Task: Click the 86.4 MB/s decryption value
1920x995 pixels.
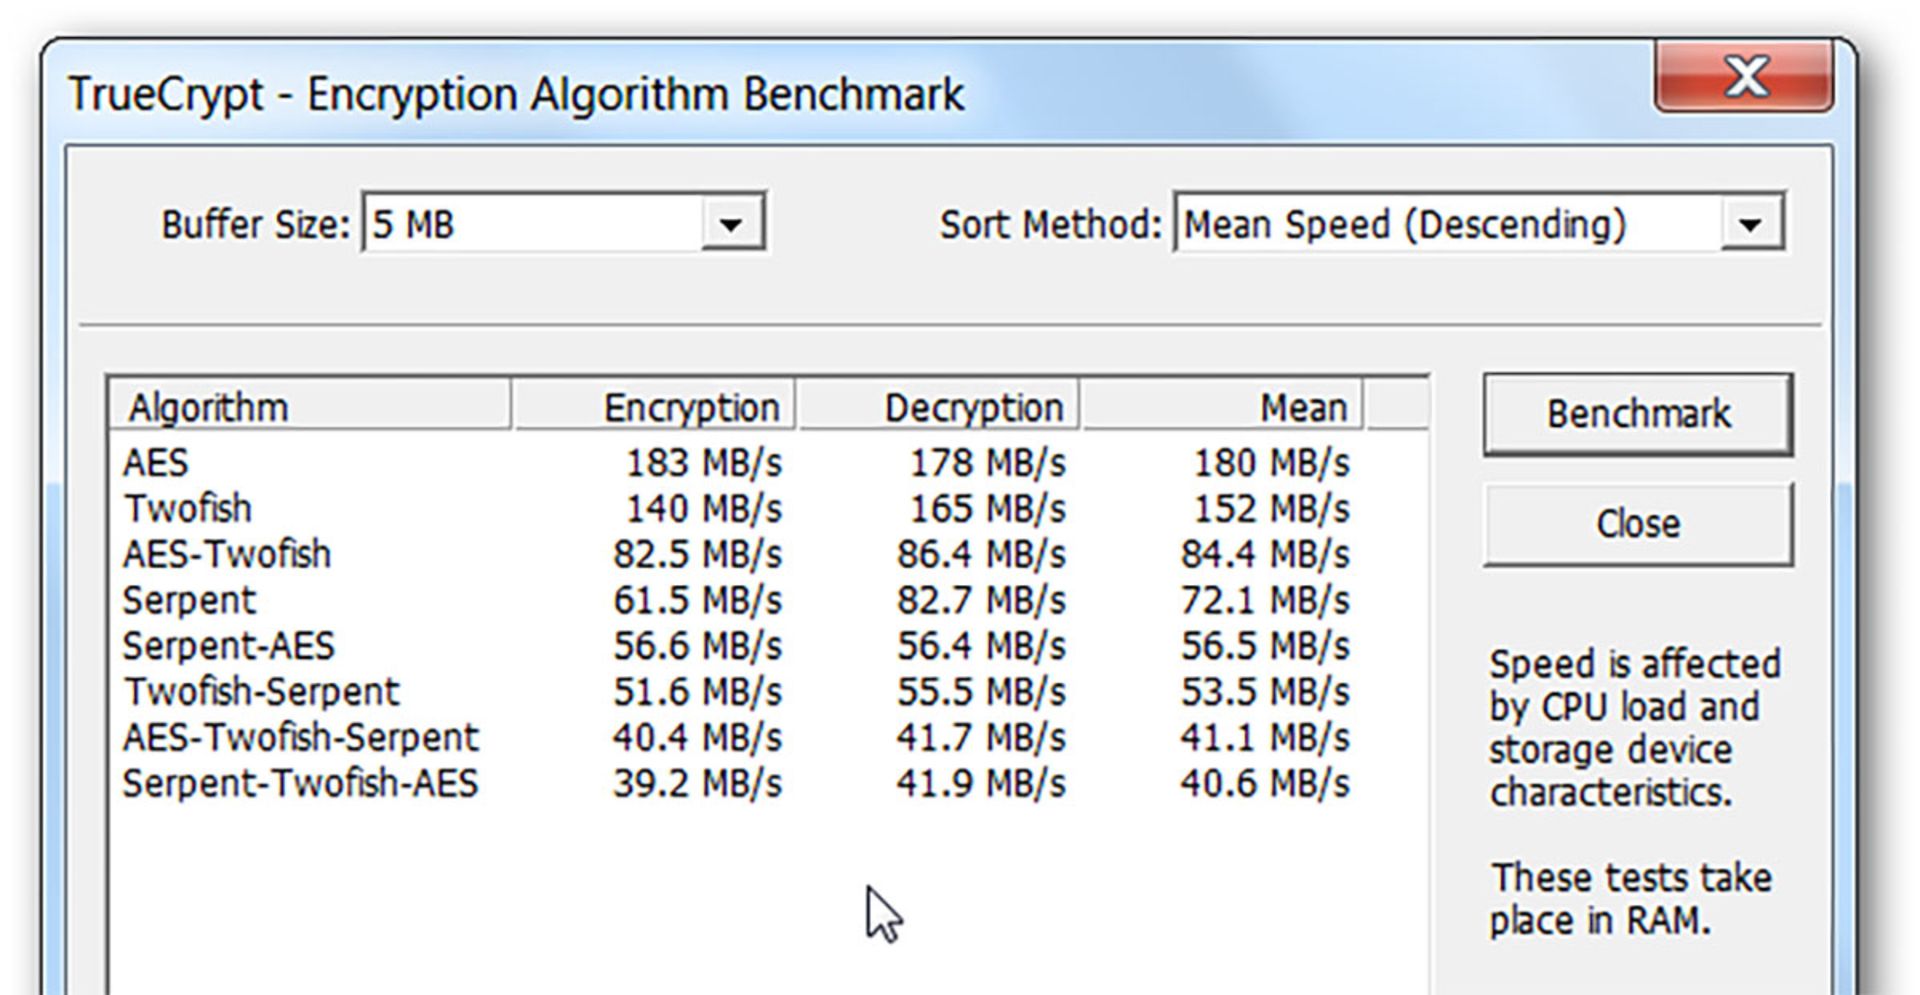Action: [x=982, y=554]
